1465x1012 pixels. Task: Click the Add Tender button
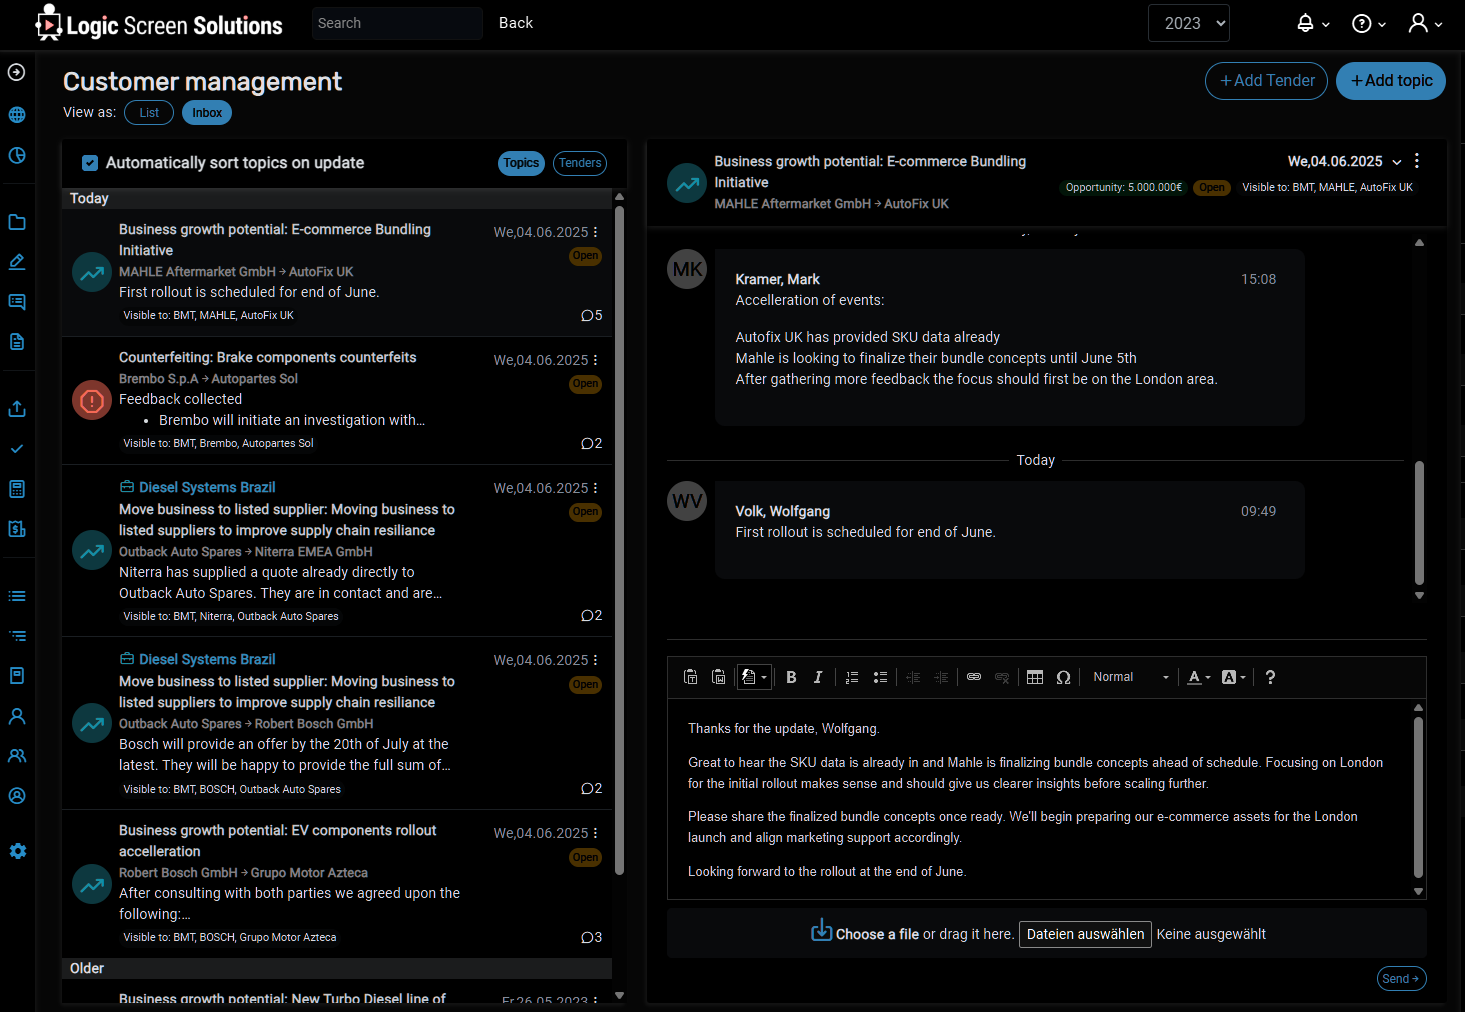[1267, 81]
